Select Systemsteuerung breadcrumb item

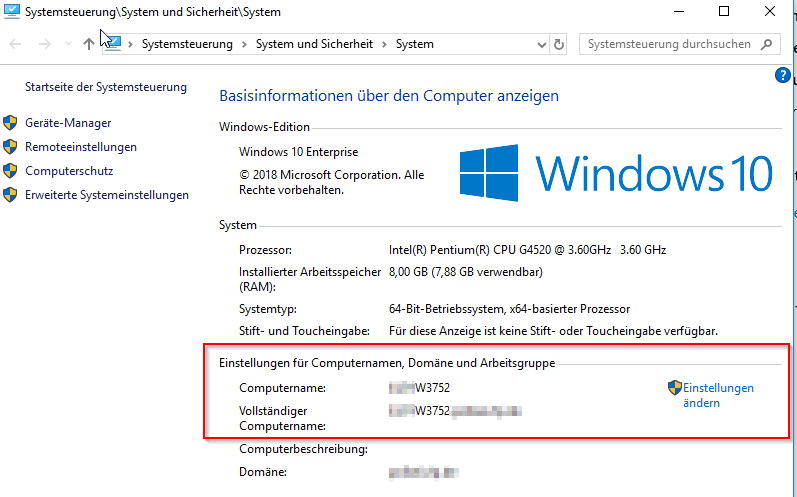pos(186,44)
